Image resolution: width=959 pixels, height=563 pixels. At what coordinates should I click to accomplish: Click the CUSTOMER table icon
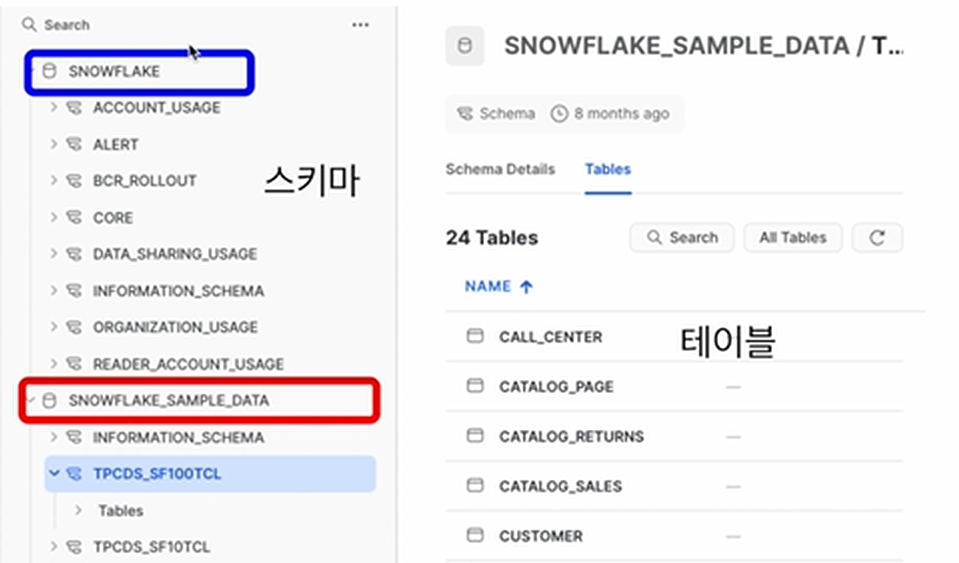[x=475, y=535]
